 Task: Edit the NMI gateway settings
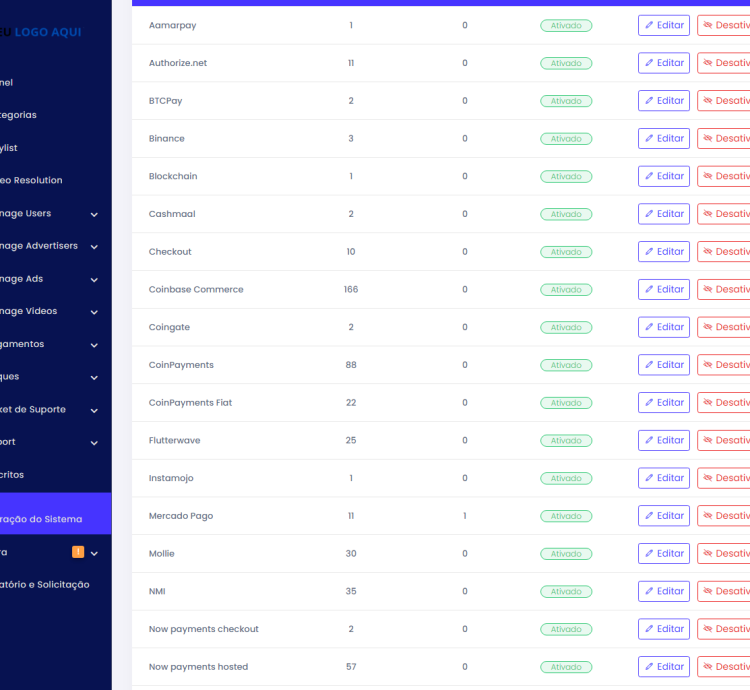[664, 592]
